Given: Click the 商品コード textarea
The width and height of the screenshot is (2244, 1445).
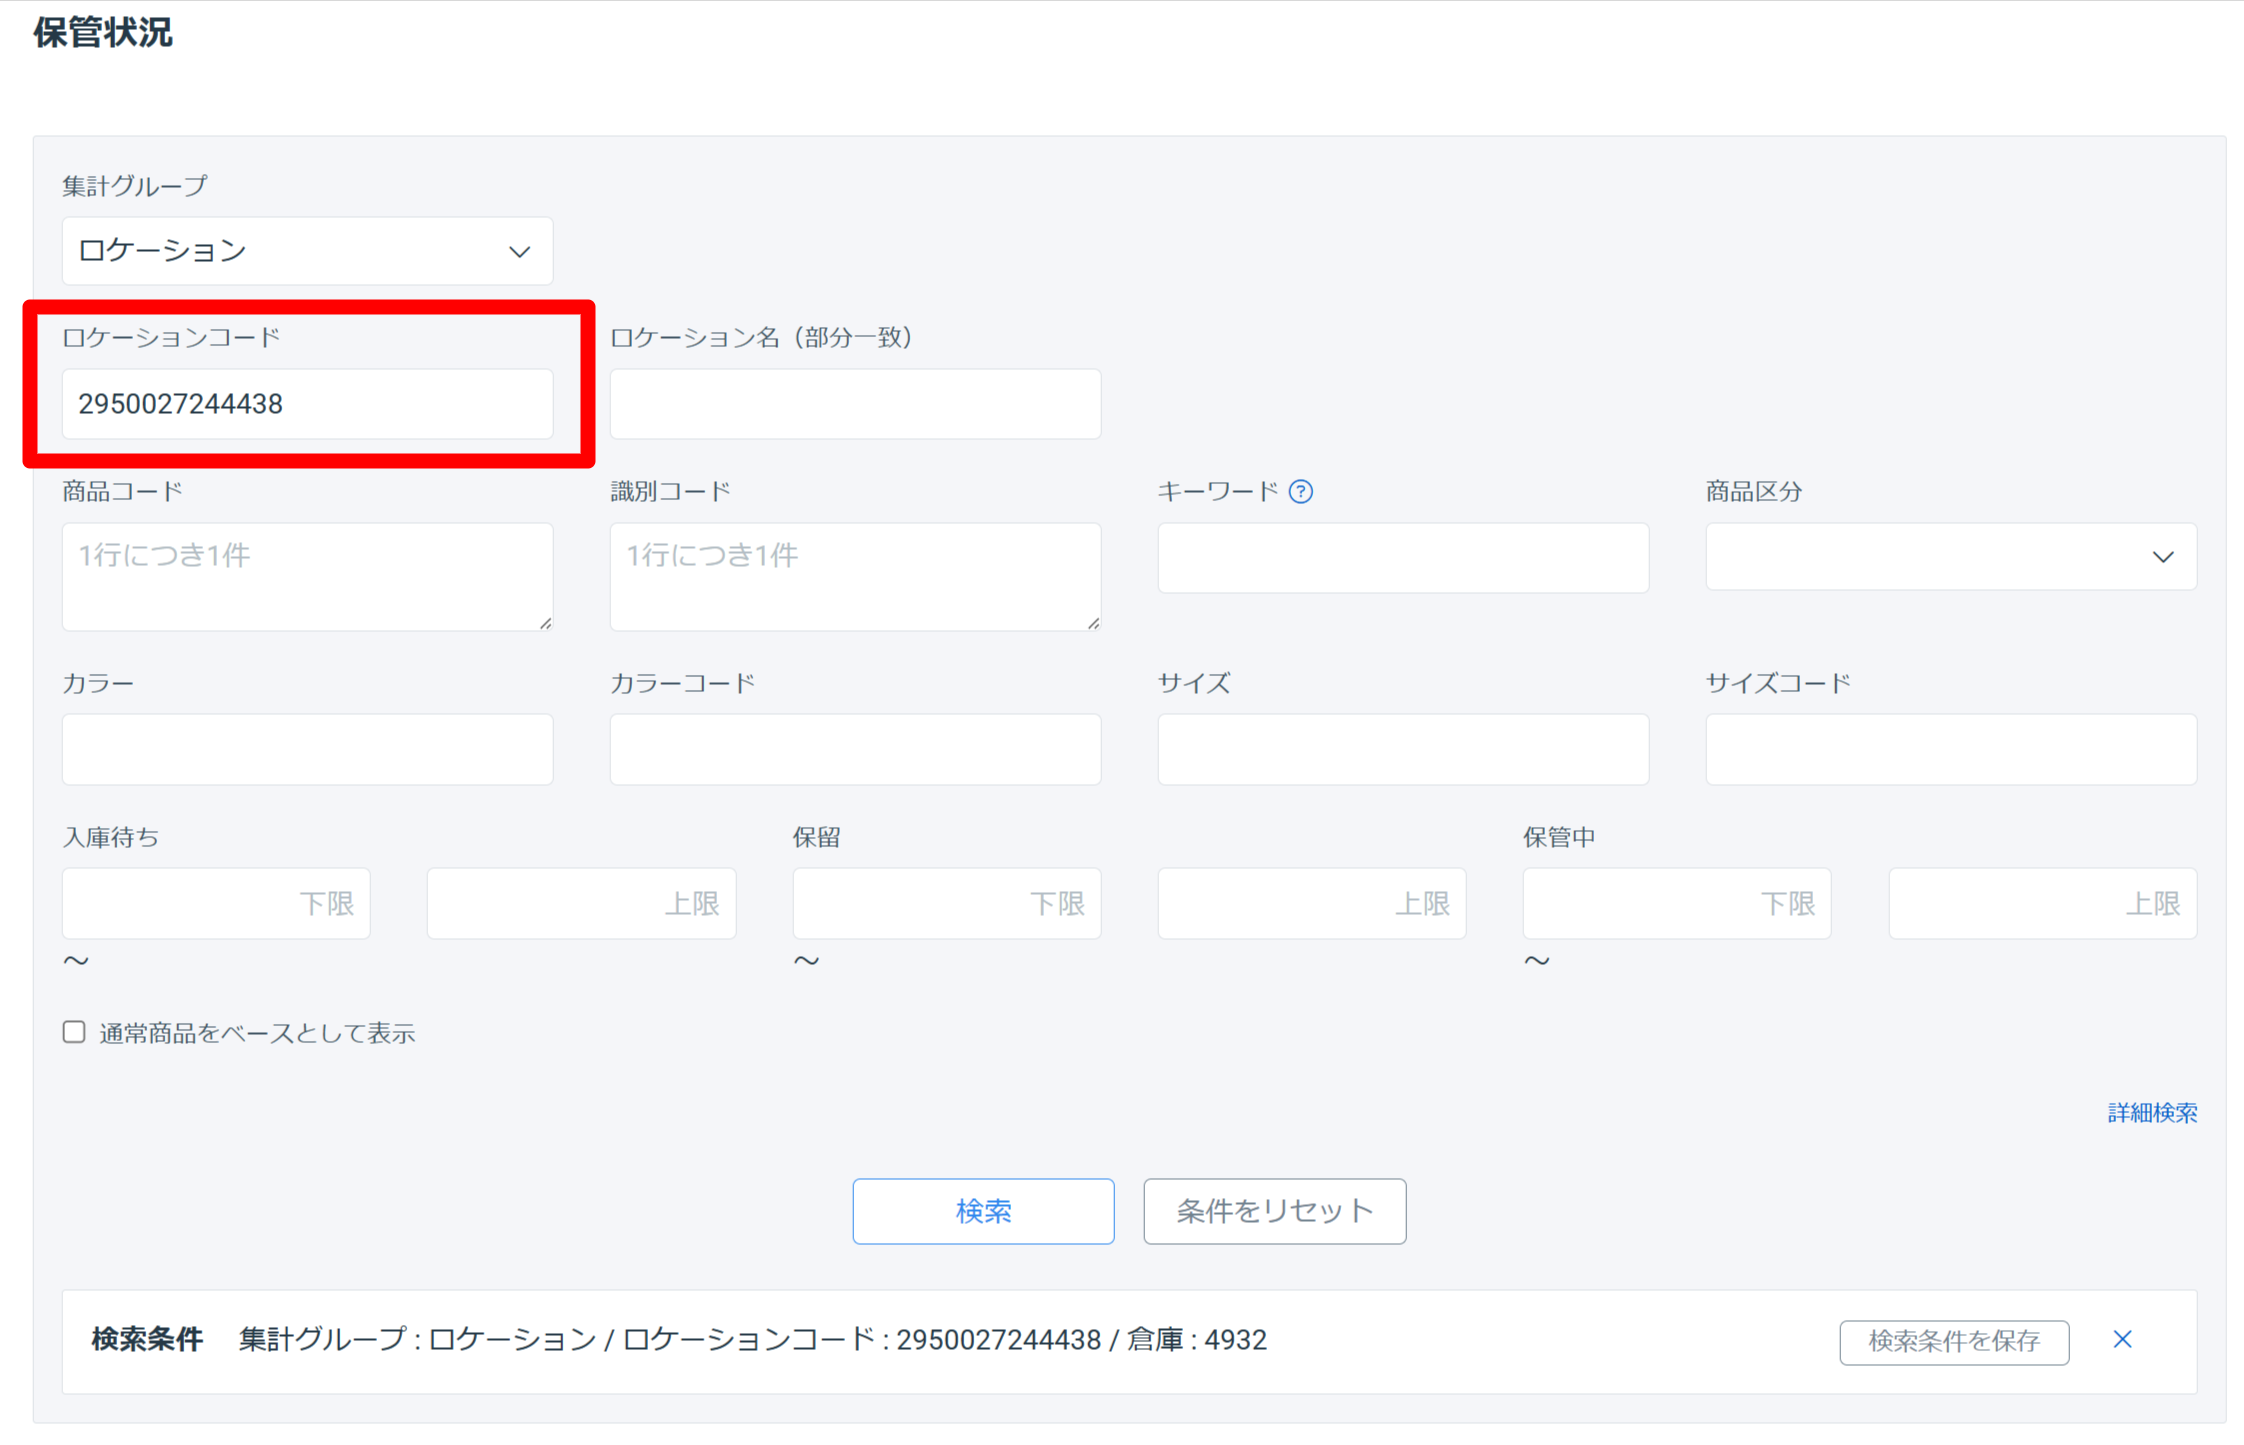Looking at the screenshot, I should pos(307,577).
